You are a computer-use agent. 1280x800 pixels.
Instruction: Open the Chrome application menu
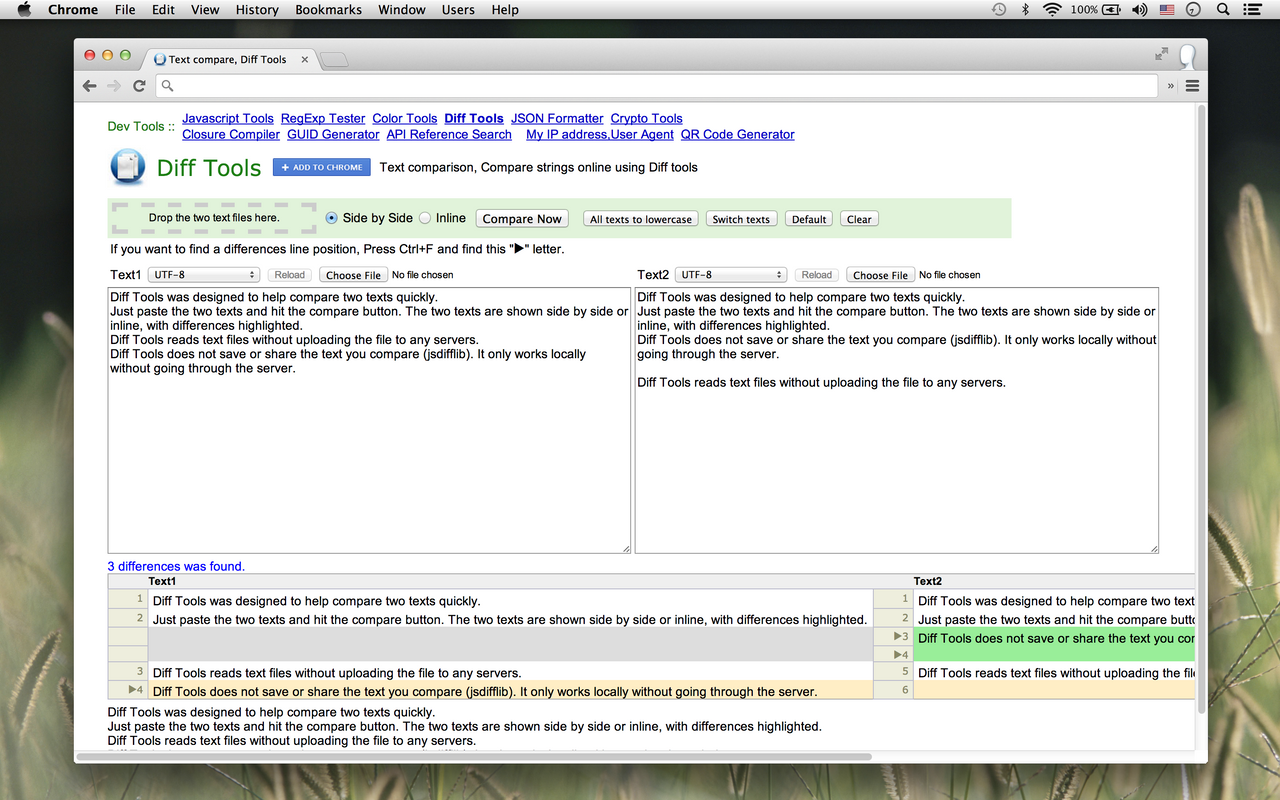[x=73, y=9]
